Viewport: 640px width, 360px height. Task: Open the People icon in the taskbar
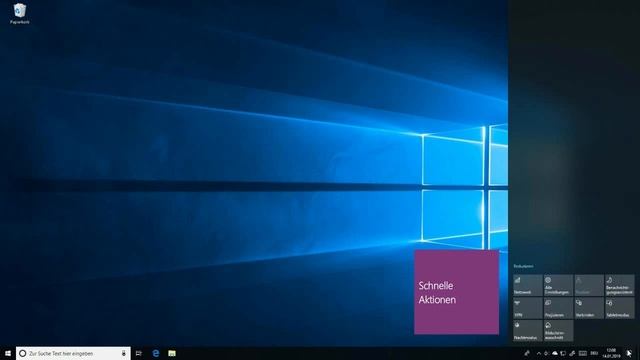pos(527,353)
